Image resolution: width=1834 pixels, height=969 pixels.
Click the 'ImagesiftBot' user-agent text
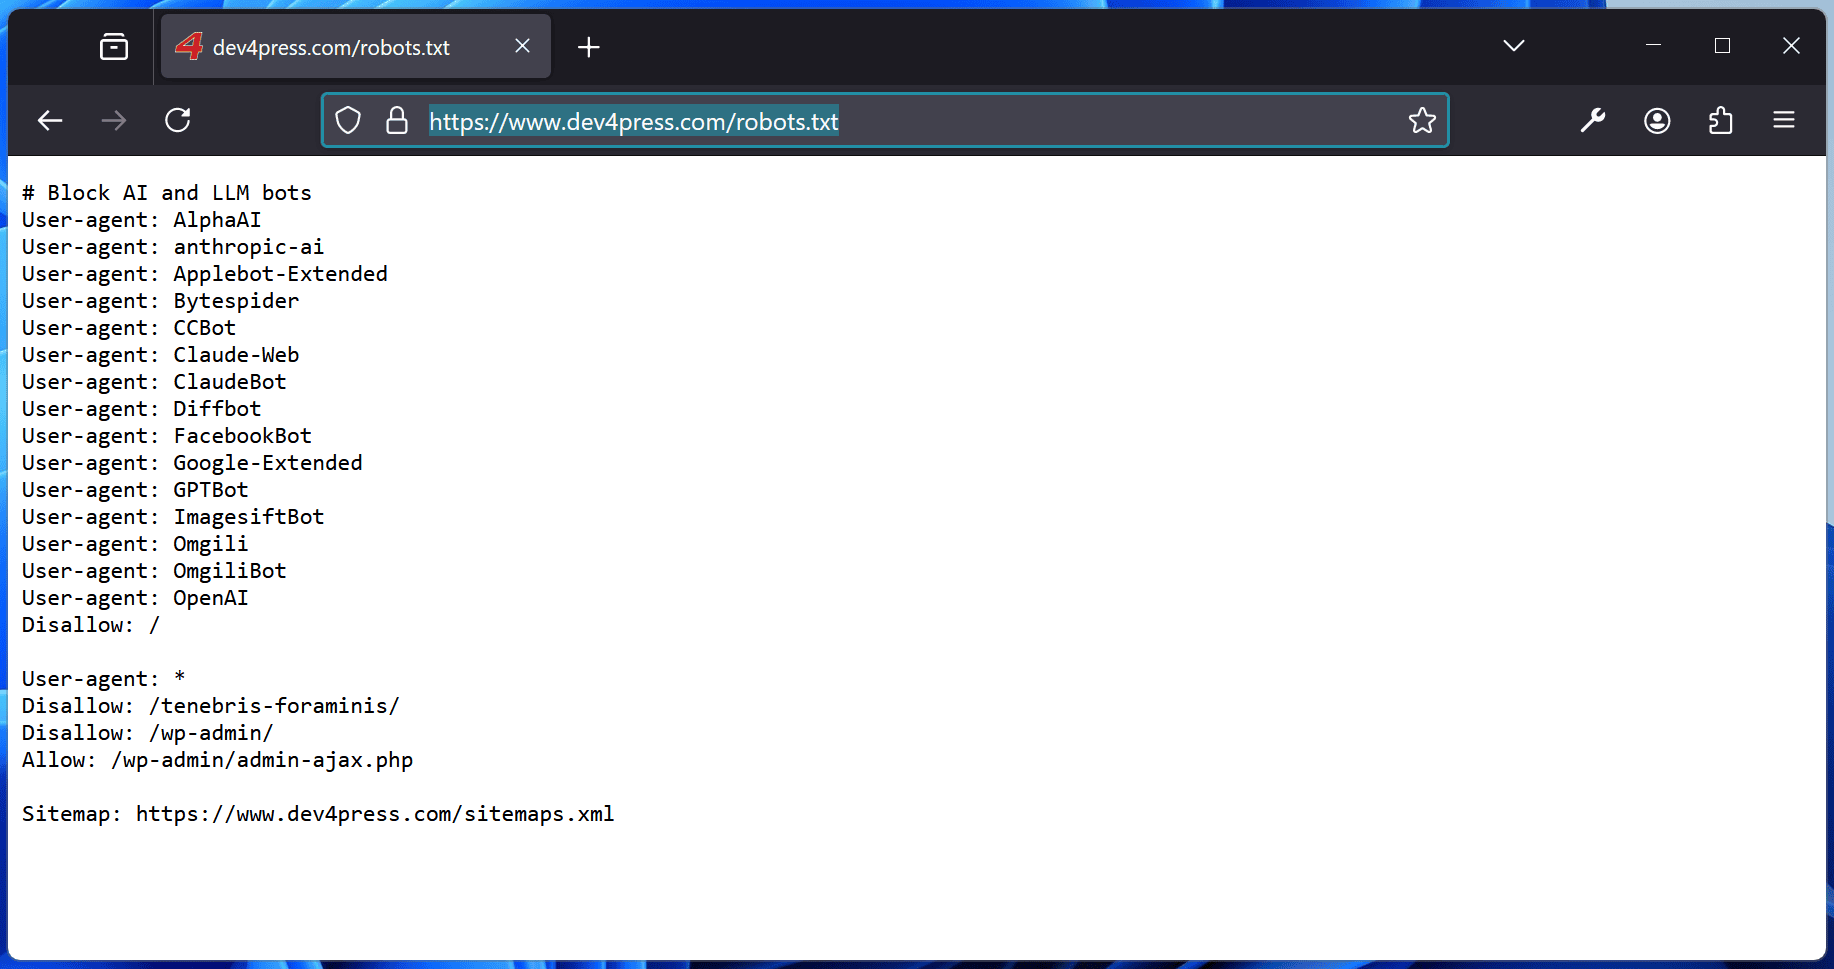[248, 517]
